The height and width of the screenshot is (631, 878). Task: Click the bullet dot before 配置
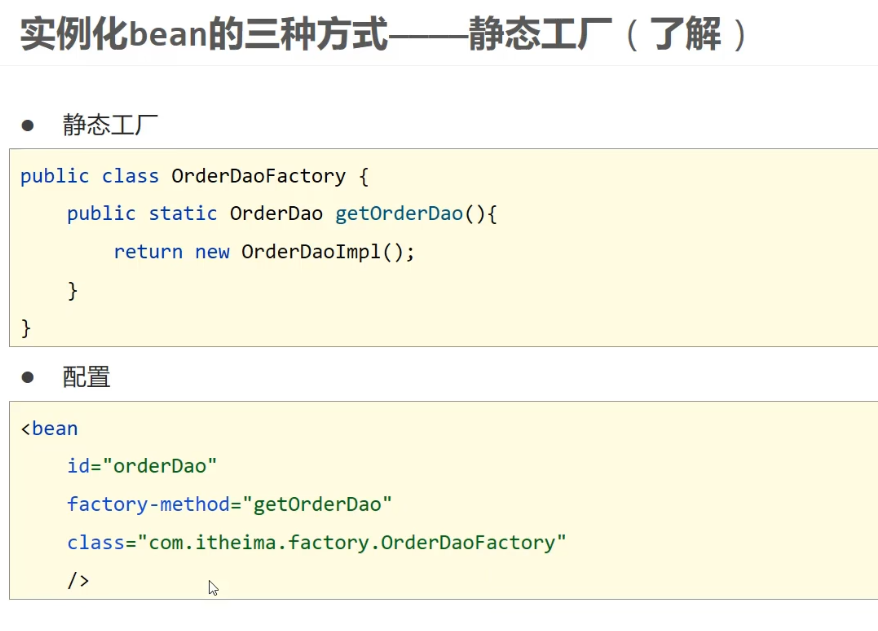coord(27,377)
